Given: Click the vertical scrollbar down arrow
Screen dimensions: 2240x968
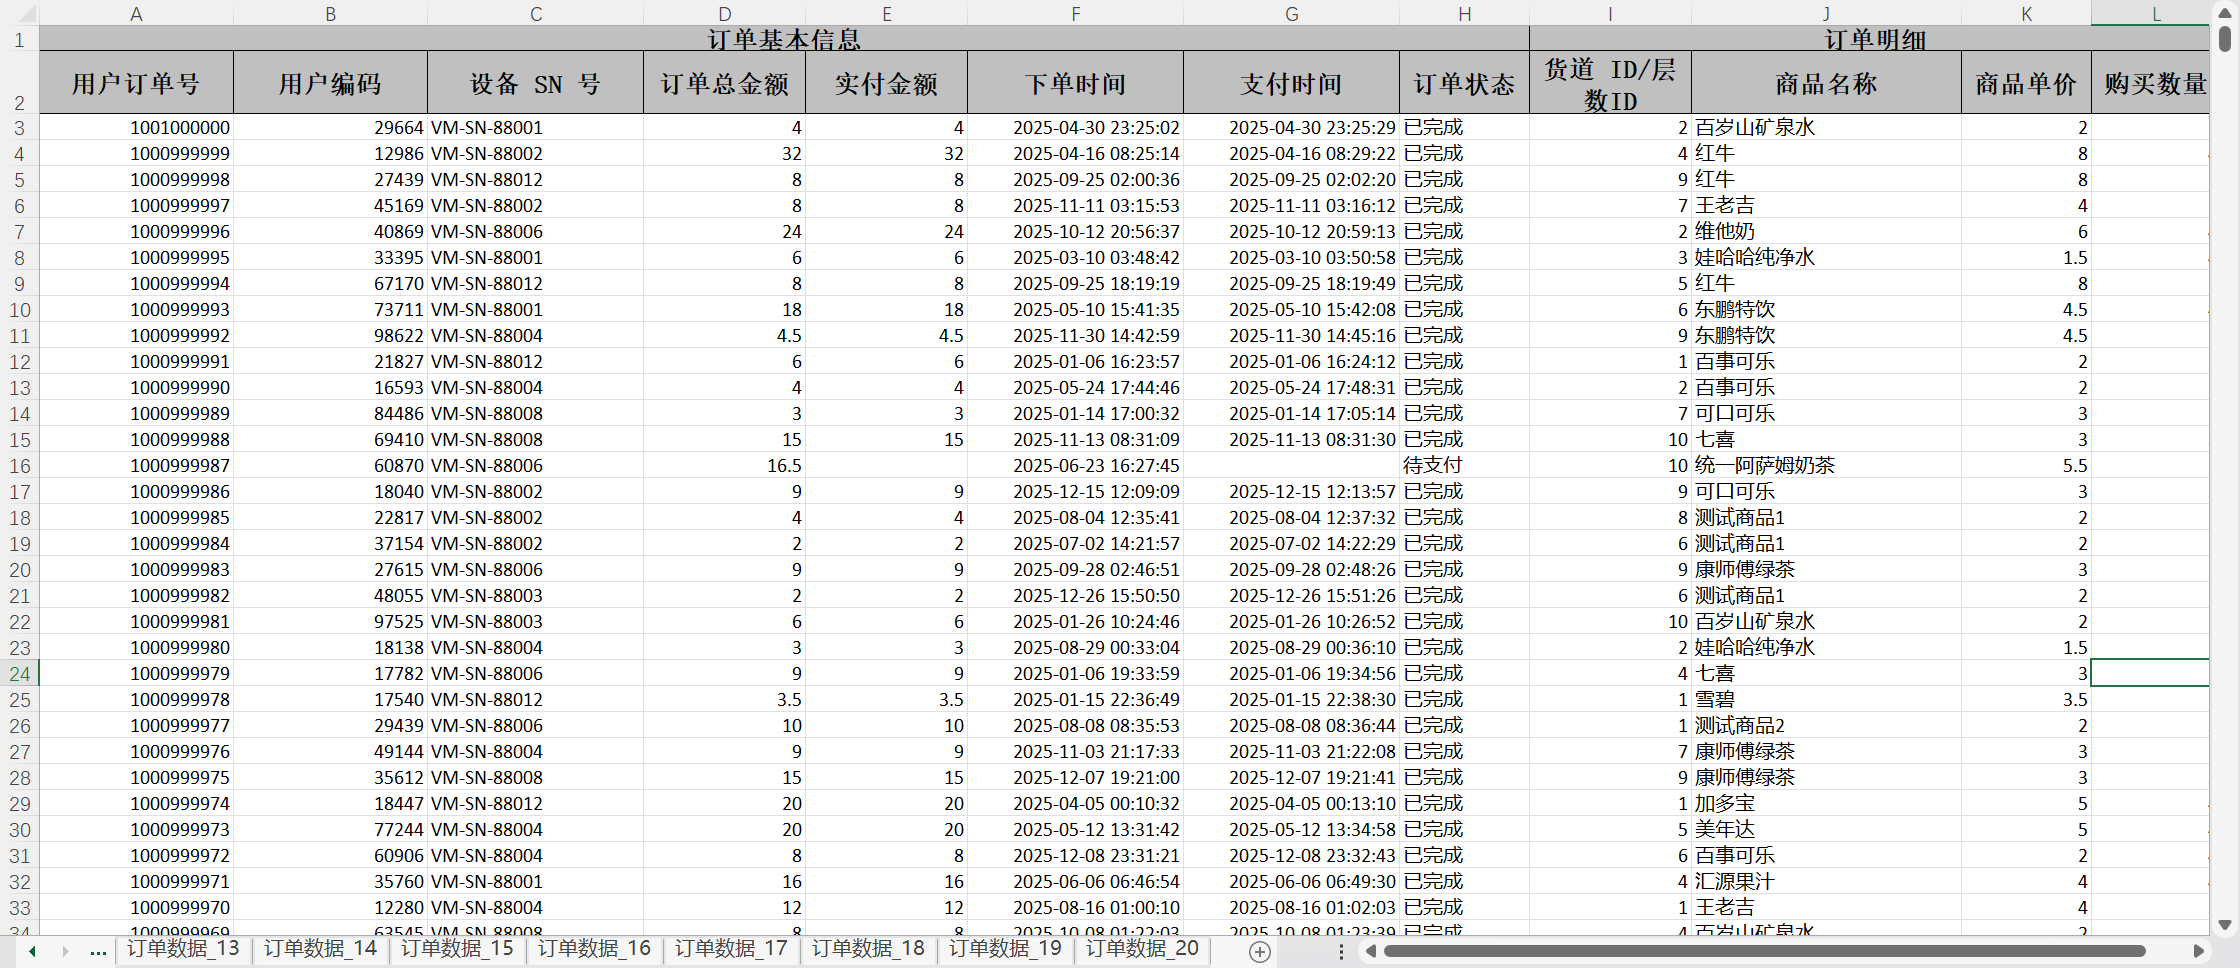Looking at the screenshot, I should [2225, 925].
